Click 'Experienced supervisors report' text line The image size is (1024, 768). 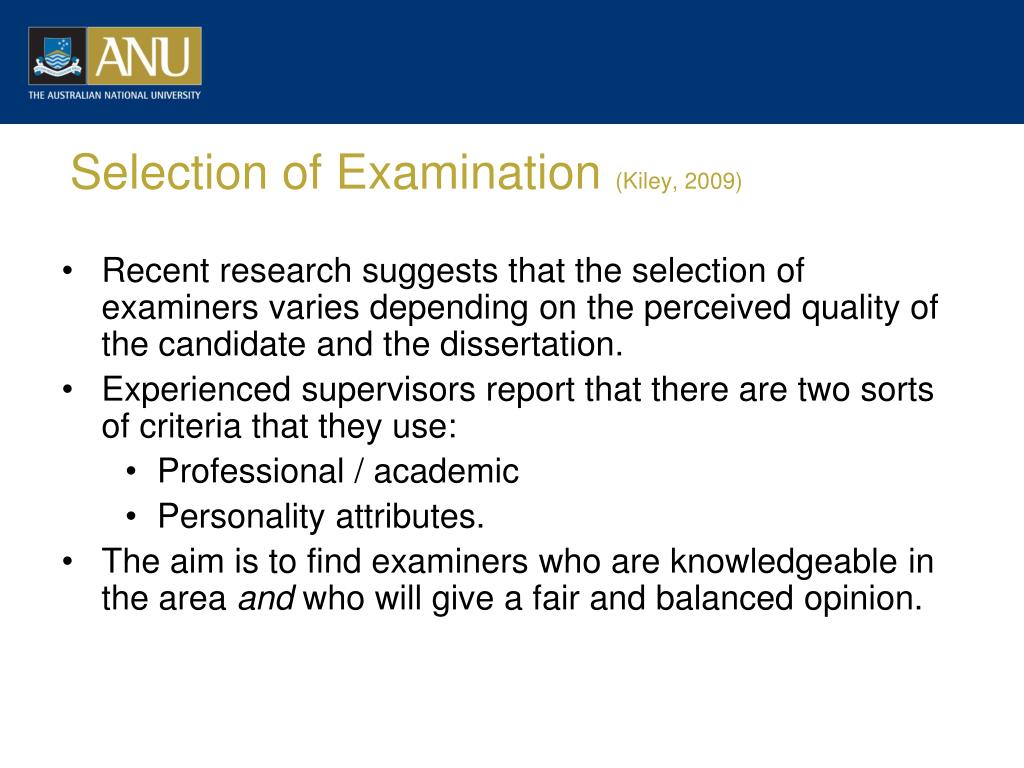click(518, 390)
